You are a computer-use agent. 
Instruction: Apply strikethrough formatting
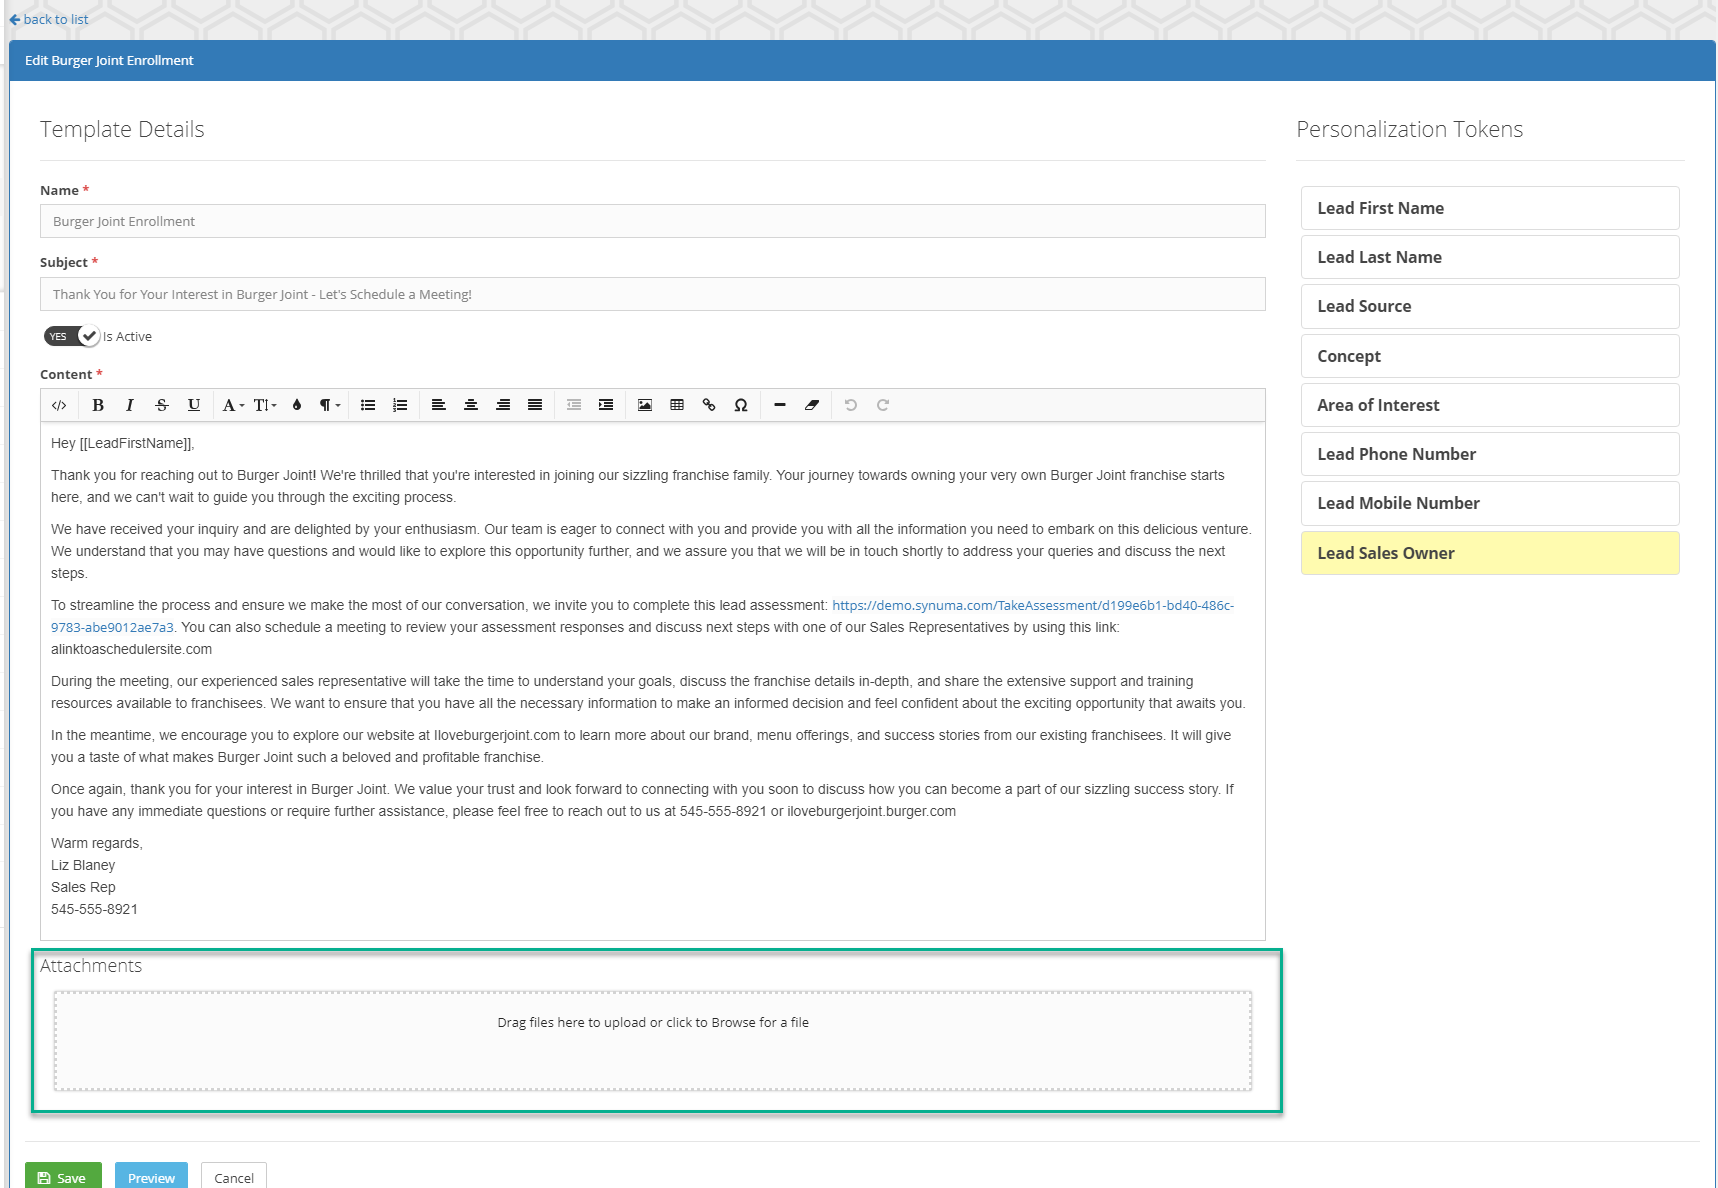(162, 405)
